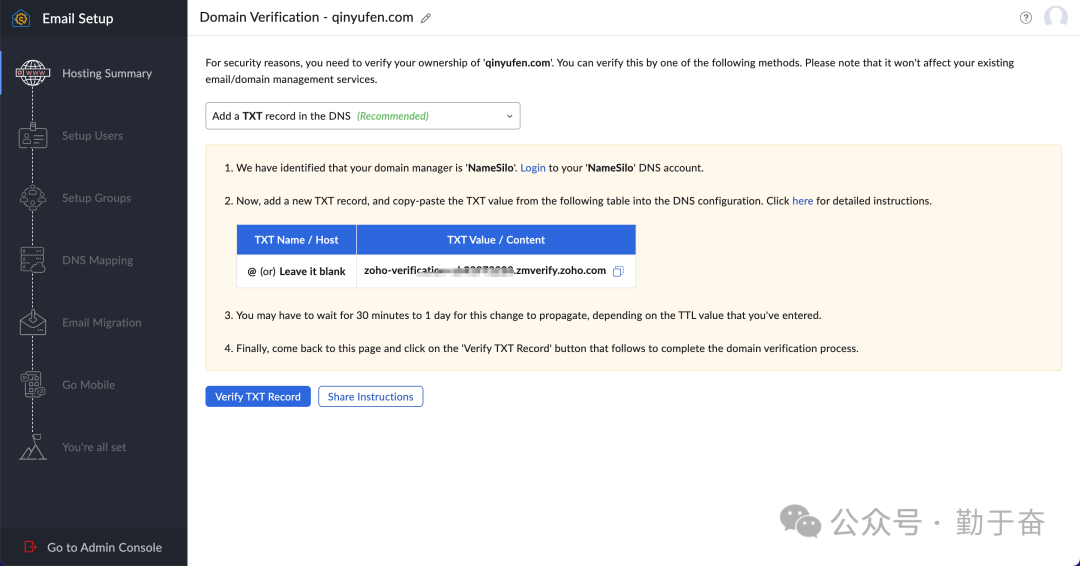The width and height of the screenshot is (1080, 566).
Task: Click the Email Migration envelope icon
Action: click(33, 322)
